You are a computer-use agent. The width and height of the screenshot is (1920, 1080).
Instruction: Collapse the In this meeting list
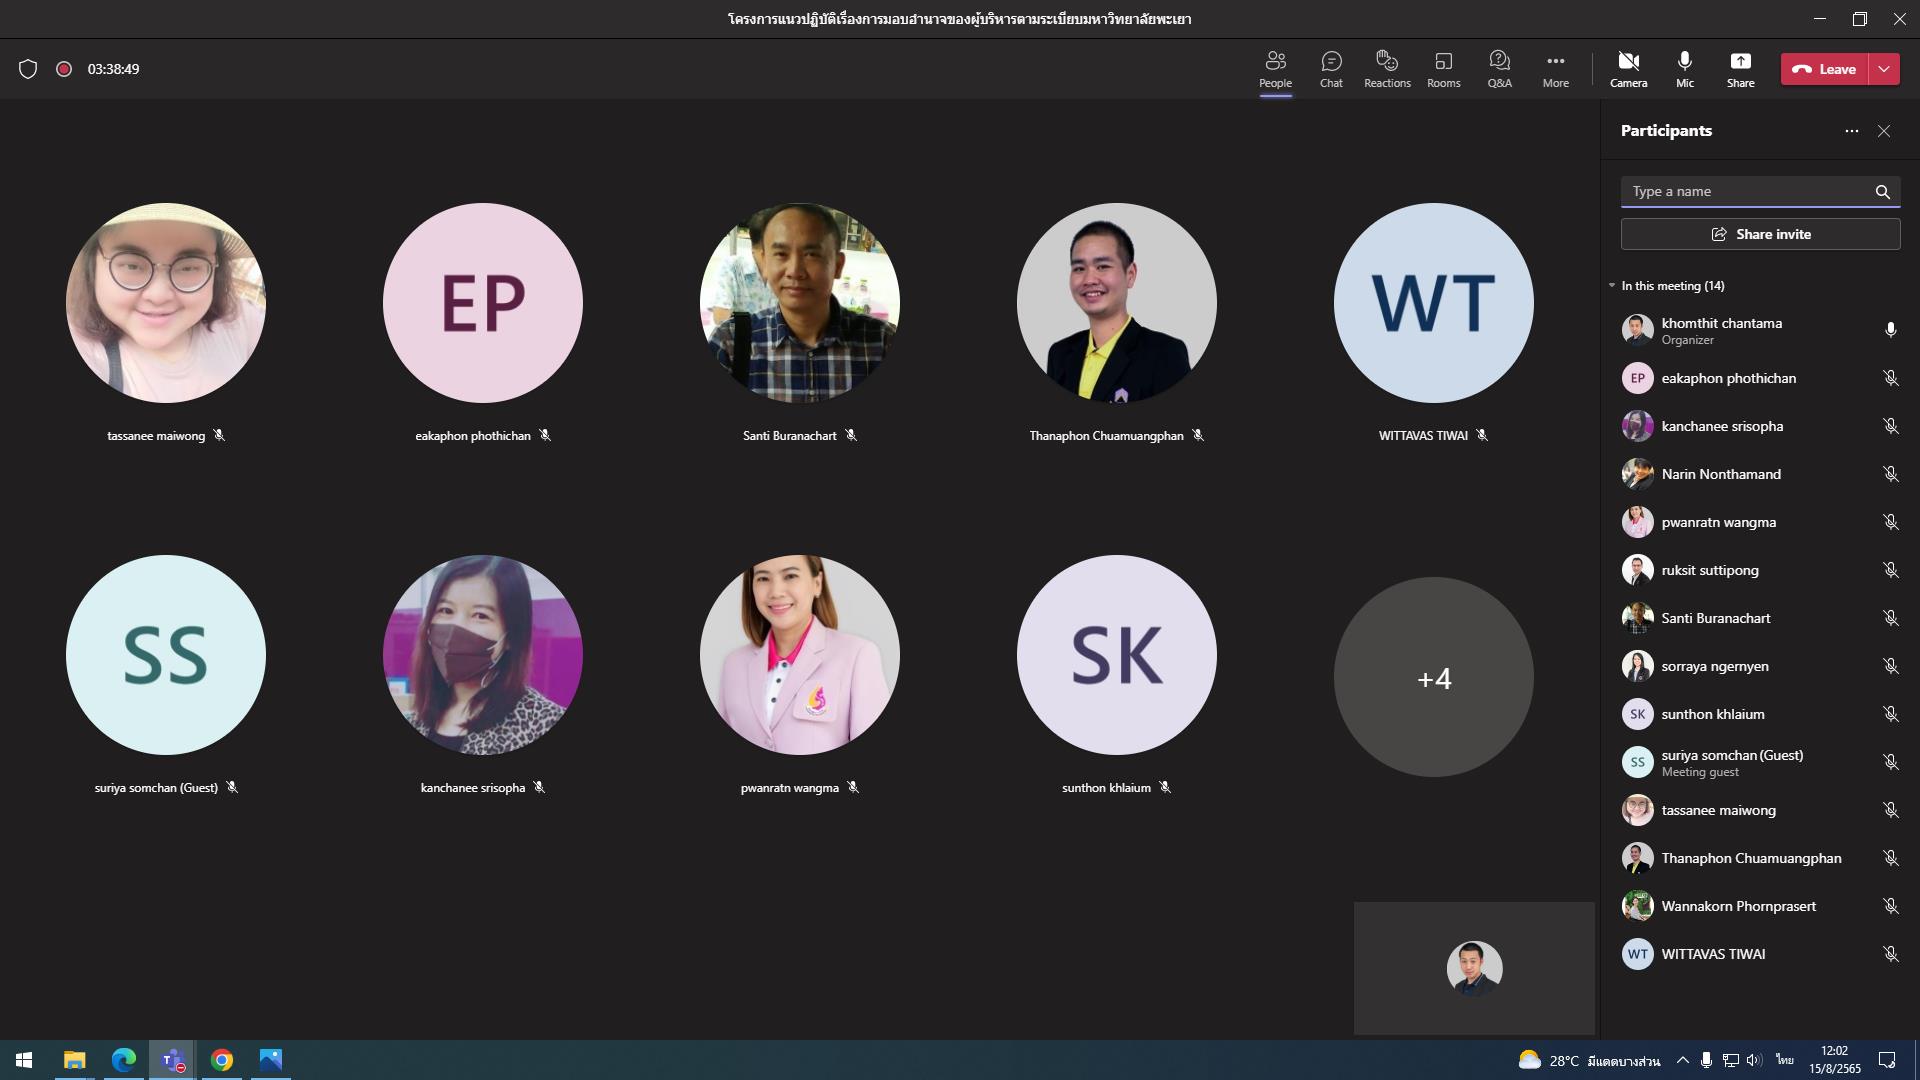click(1612, 286)
